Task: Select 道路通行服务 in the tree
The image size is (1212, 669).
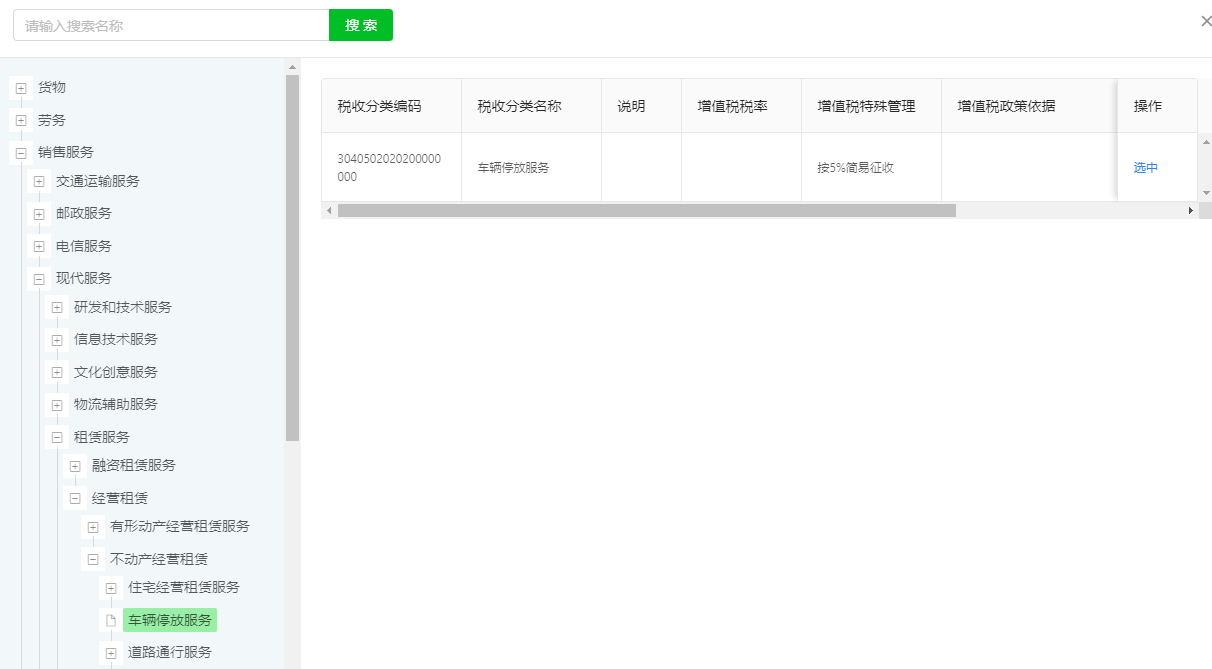Action: (x=170, y=653)
